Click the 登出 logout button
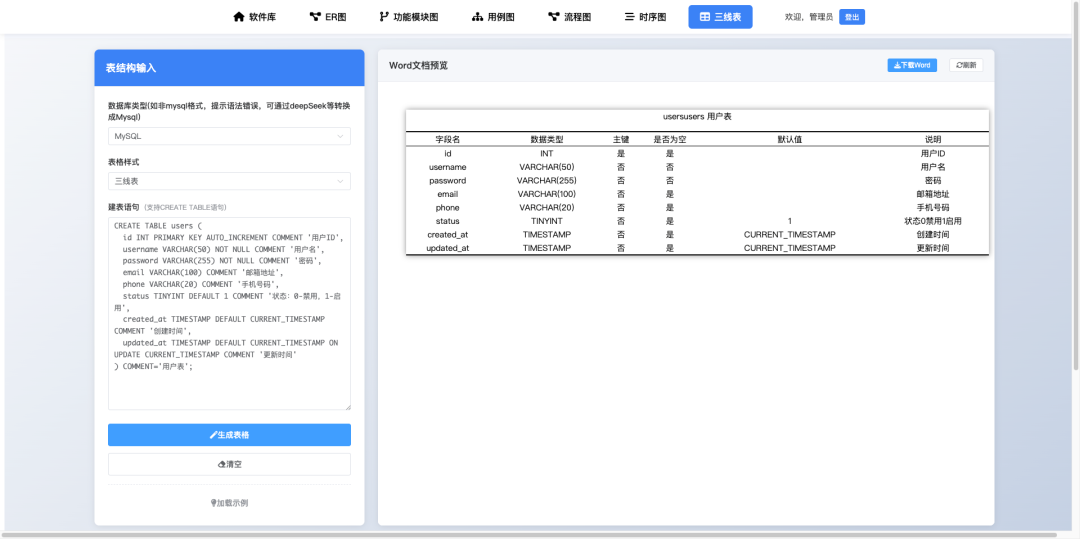Screen dimensions: 1080x539 pyautogui.click(x=852, y=17)
